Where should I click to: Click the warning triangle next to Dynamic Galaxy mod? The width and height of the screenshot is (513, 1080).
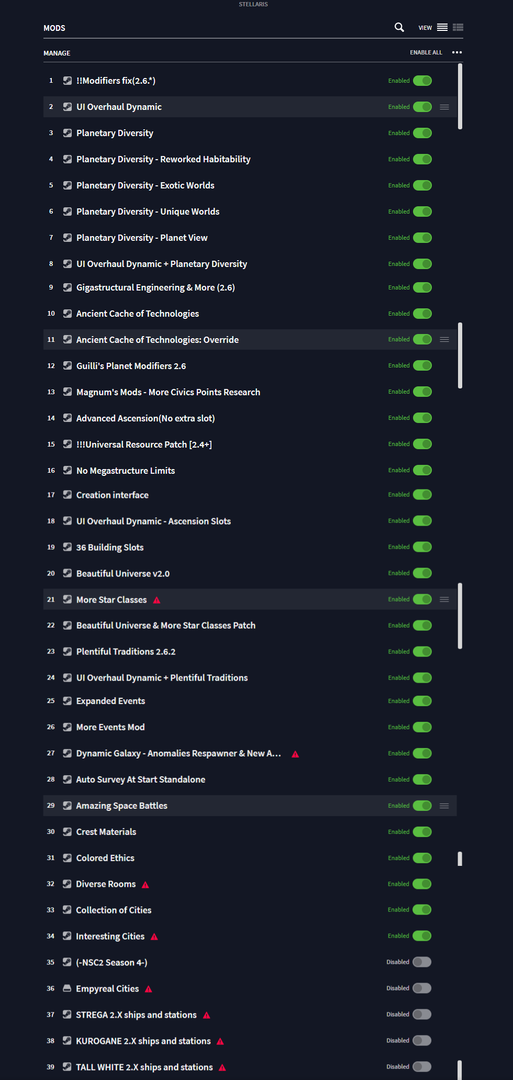295,754
